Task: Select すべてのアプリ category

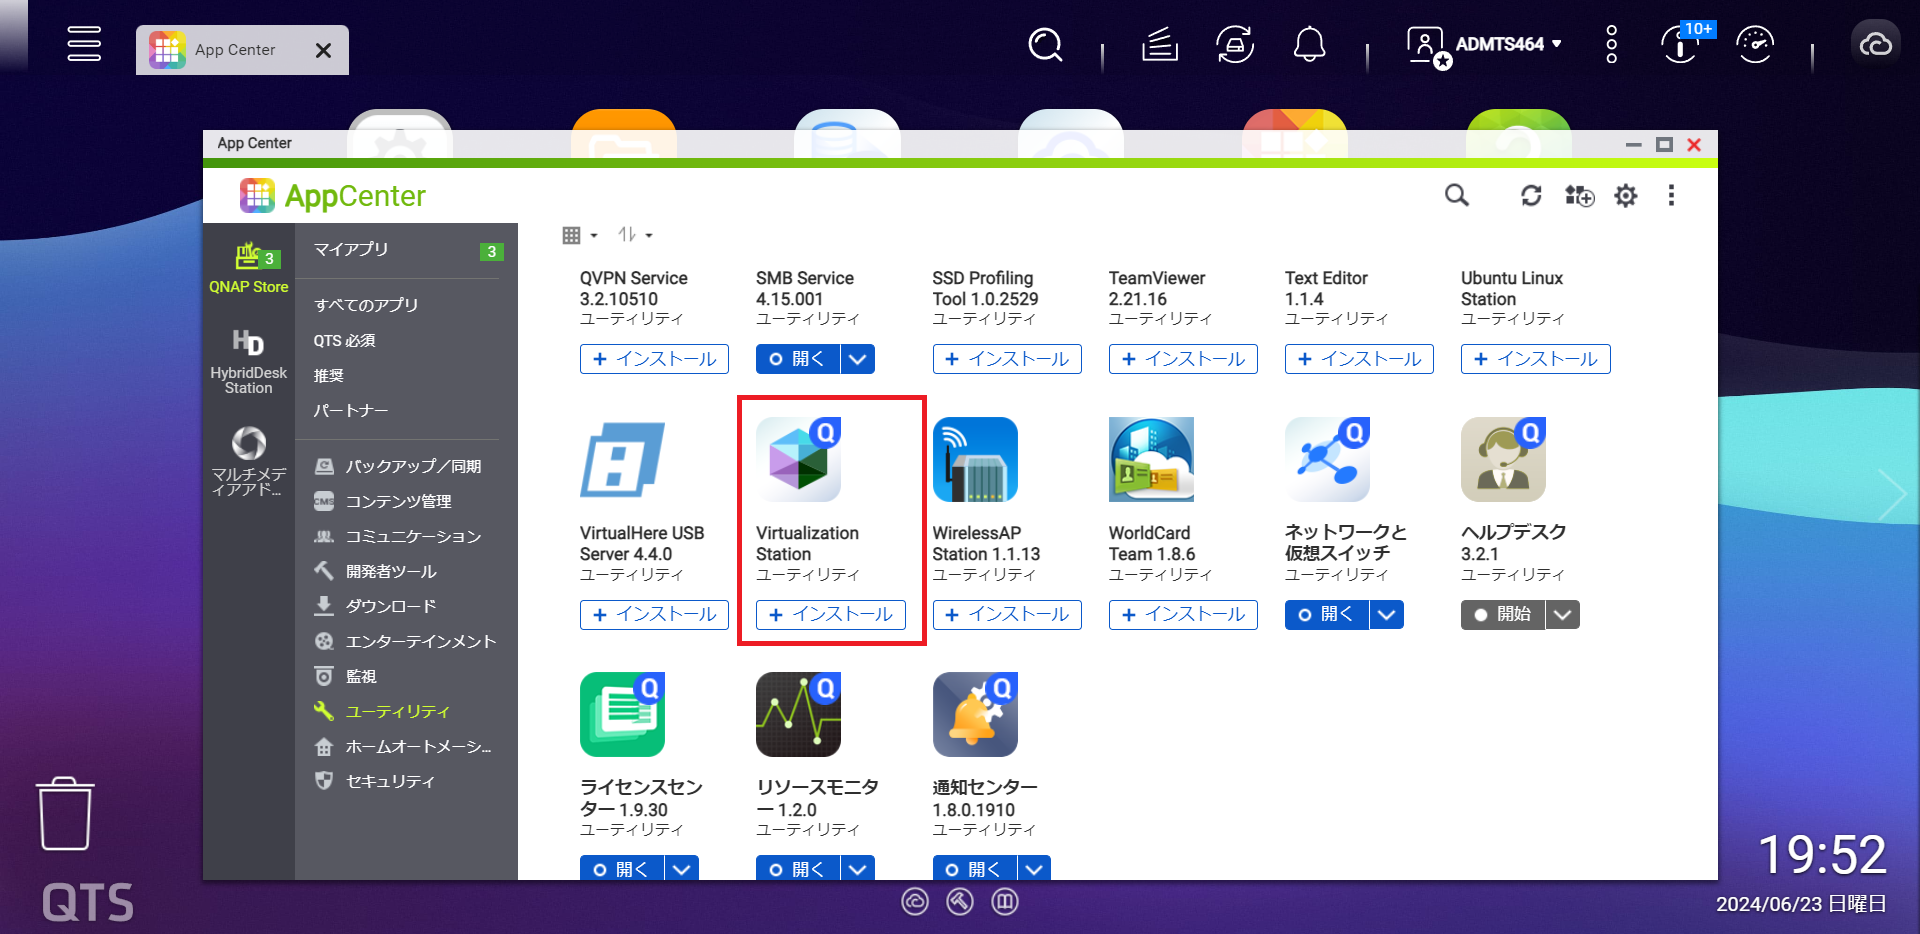Action: pyautogui.click(x=366, y=305)
